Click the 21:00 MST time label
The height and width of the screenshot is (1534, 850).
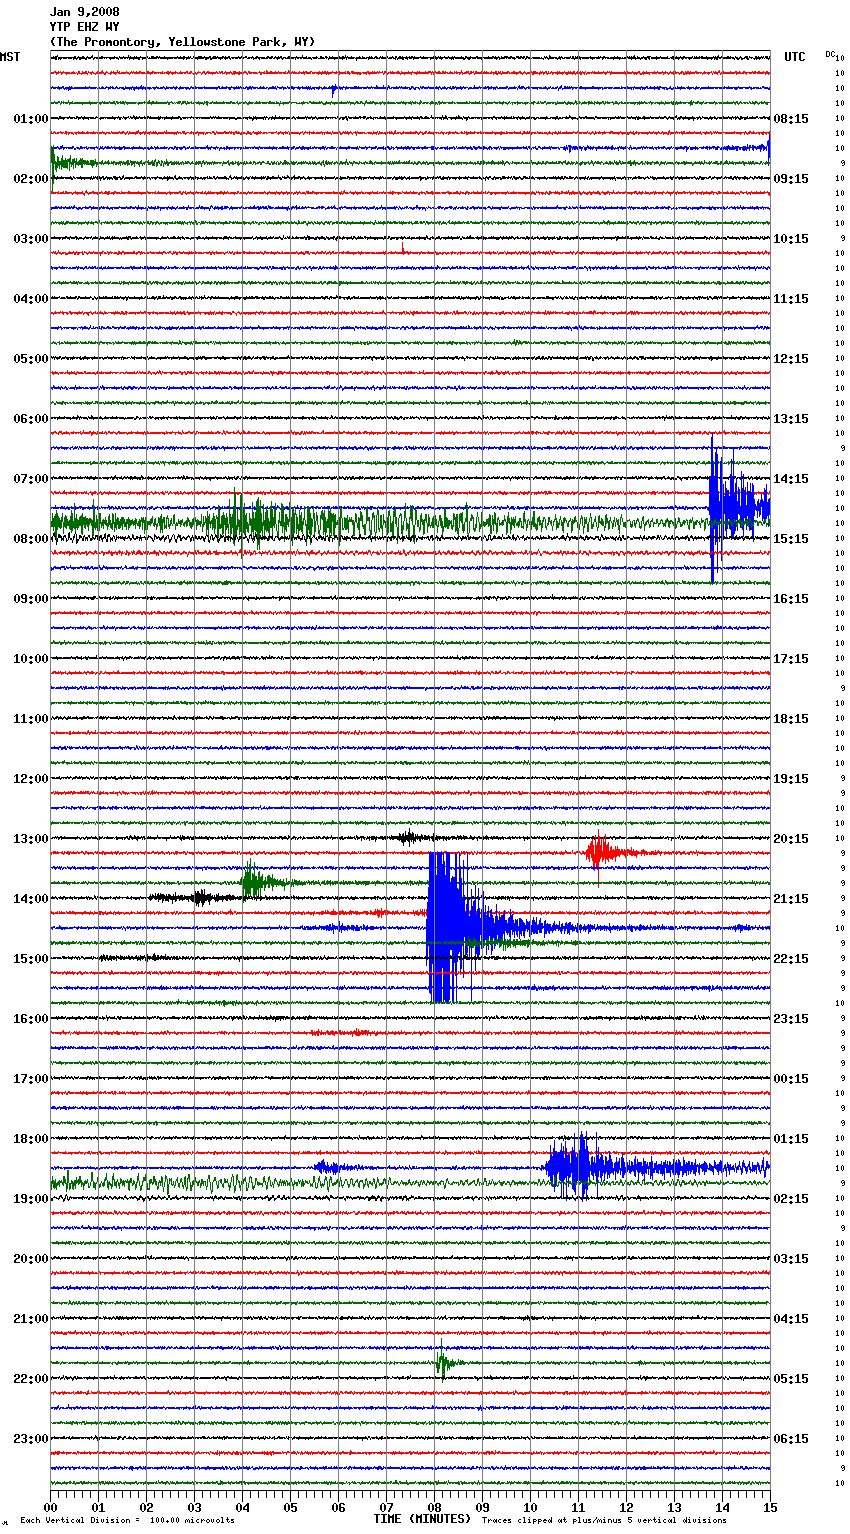tap(31, 1319)
